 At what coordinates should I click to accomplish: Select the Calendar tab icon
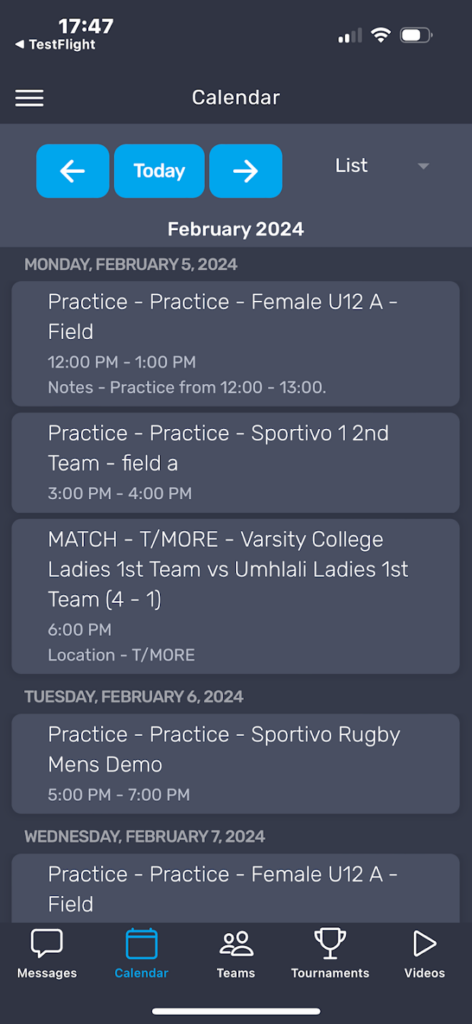coord(142,944)
